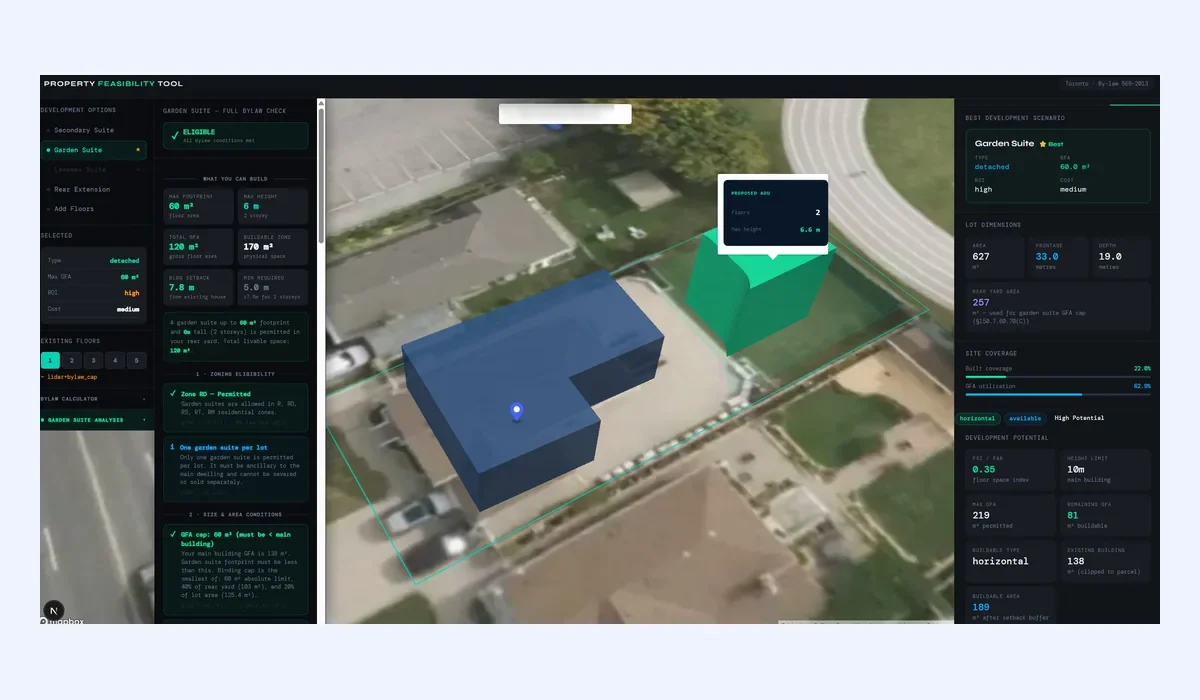The width and height of the screenshot is (1200, 700).
Task: Click the Proposed ADU info popup
Action: [x=774, y=212]
